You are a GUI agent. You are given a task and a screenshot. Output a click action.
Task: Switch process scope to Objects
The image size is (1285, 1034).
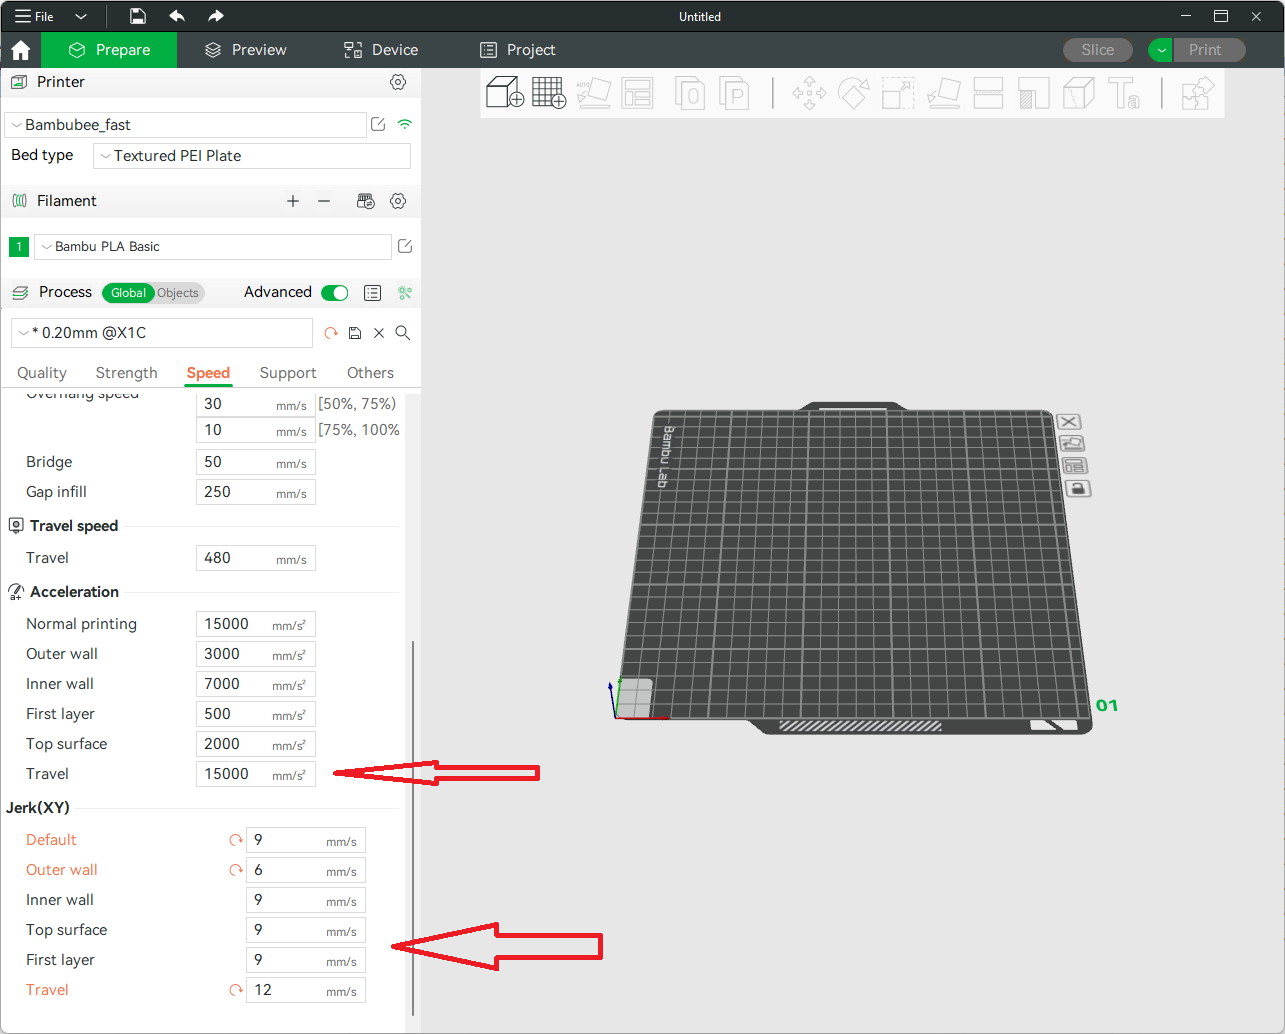click(x=178, y=293)
